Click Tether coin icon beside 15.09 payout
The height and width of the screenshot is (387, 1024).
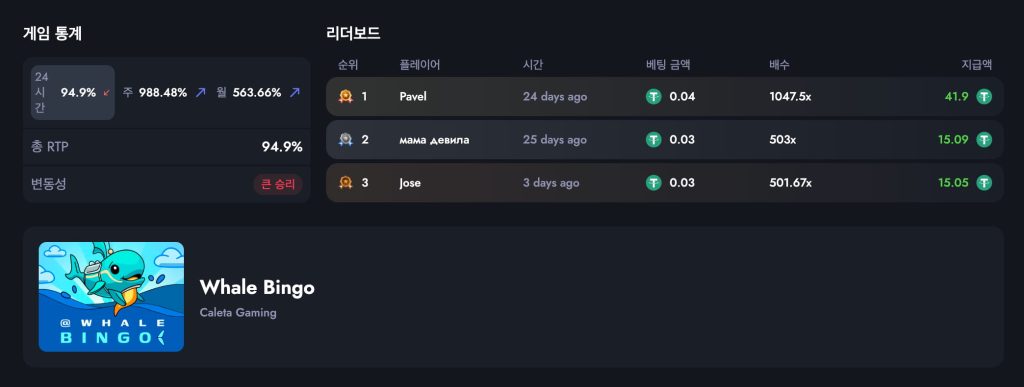click(x=984, y=140)
